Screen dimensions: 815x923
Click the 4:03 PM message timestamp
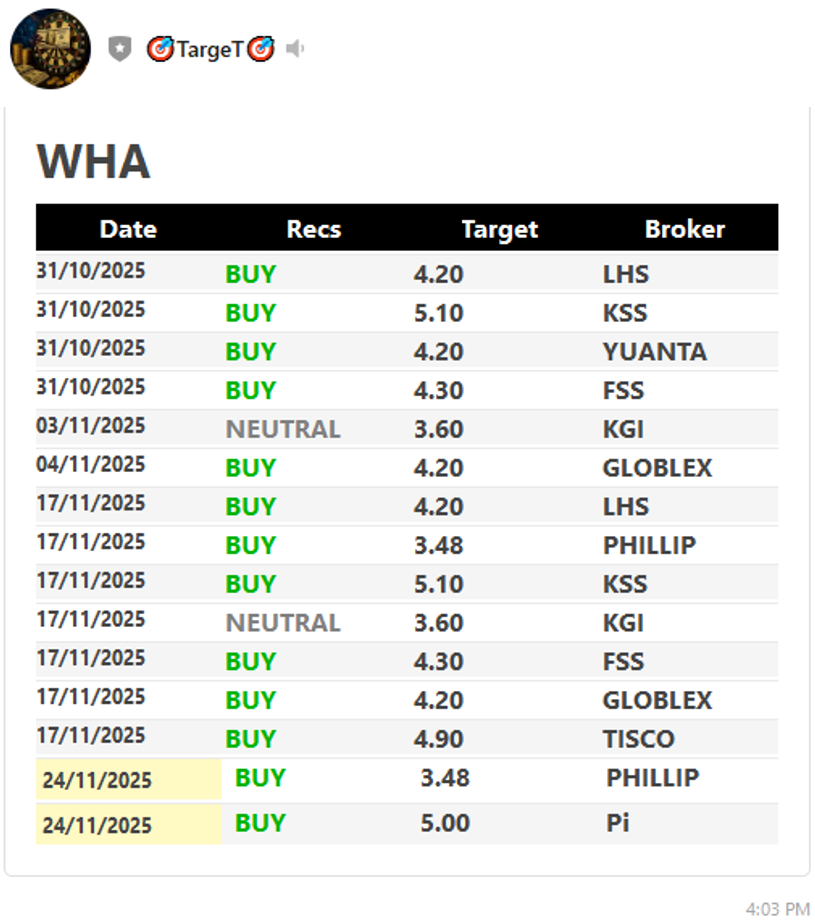click(777, 909)
